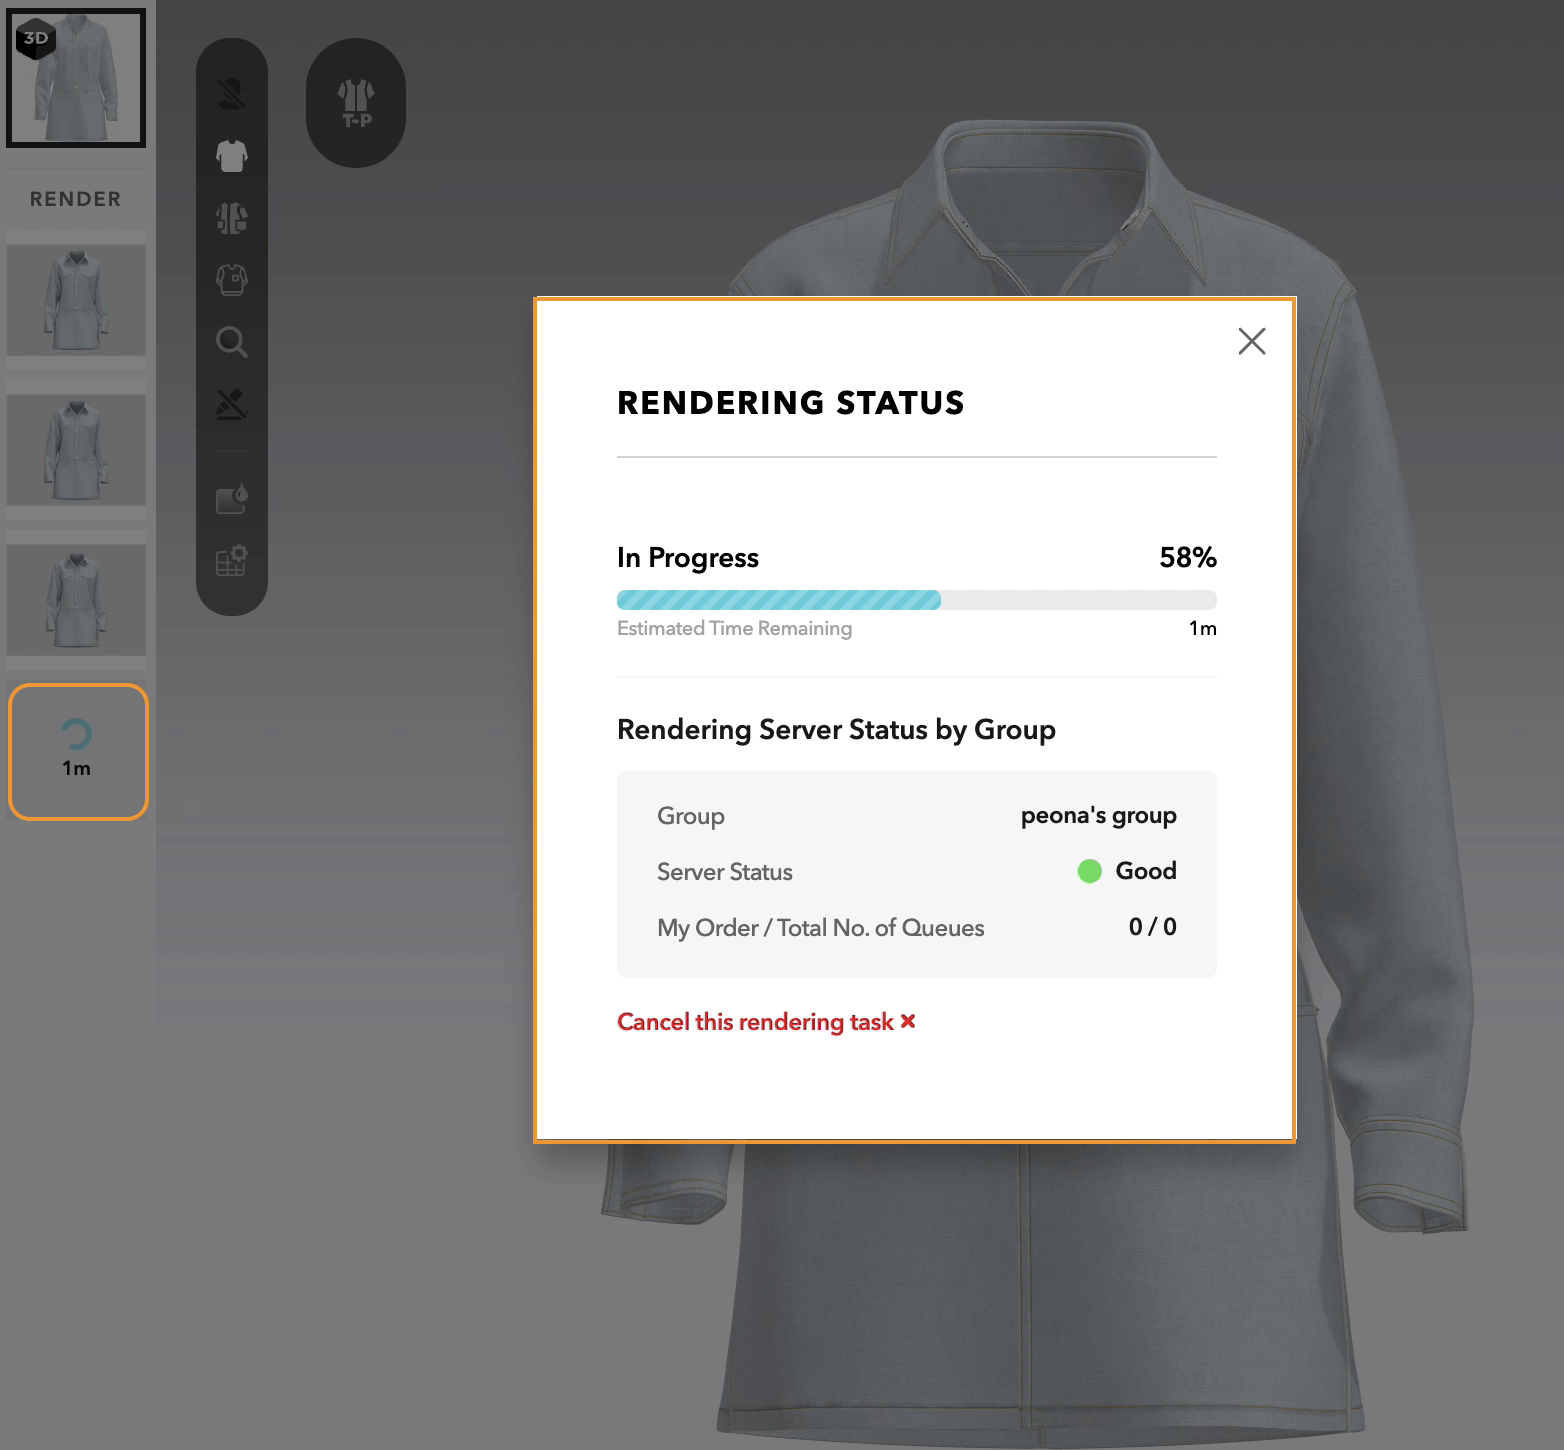Screen dimensions: 1564x1450
Task: Click the 'RENDERING STATUS' dialog title
Action: coord(791,403)
